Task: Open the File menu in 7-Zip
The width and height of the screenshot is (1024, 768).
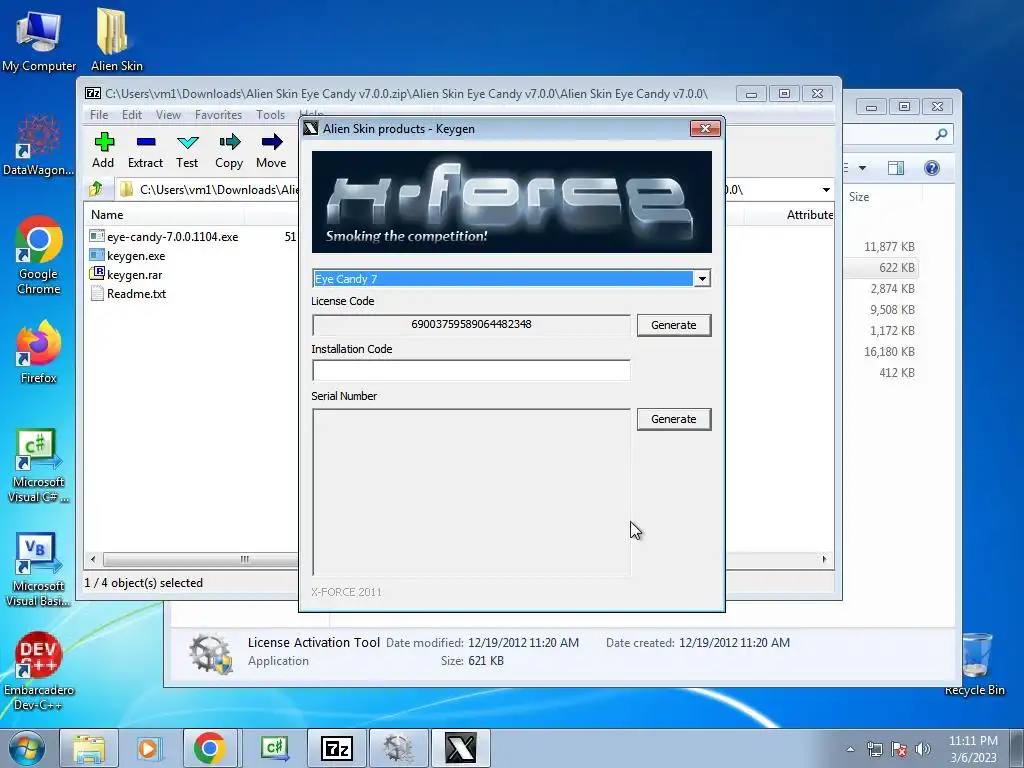Action: point(99,115)
